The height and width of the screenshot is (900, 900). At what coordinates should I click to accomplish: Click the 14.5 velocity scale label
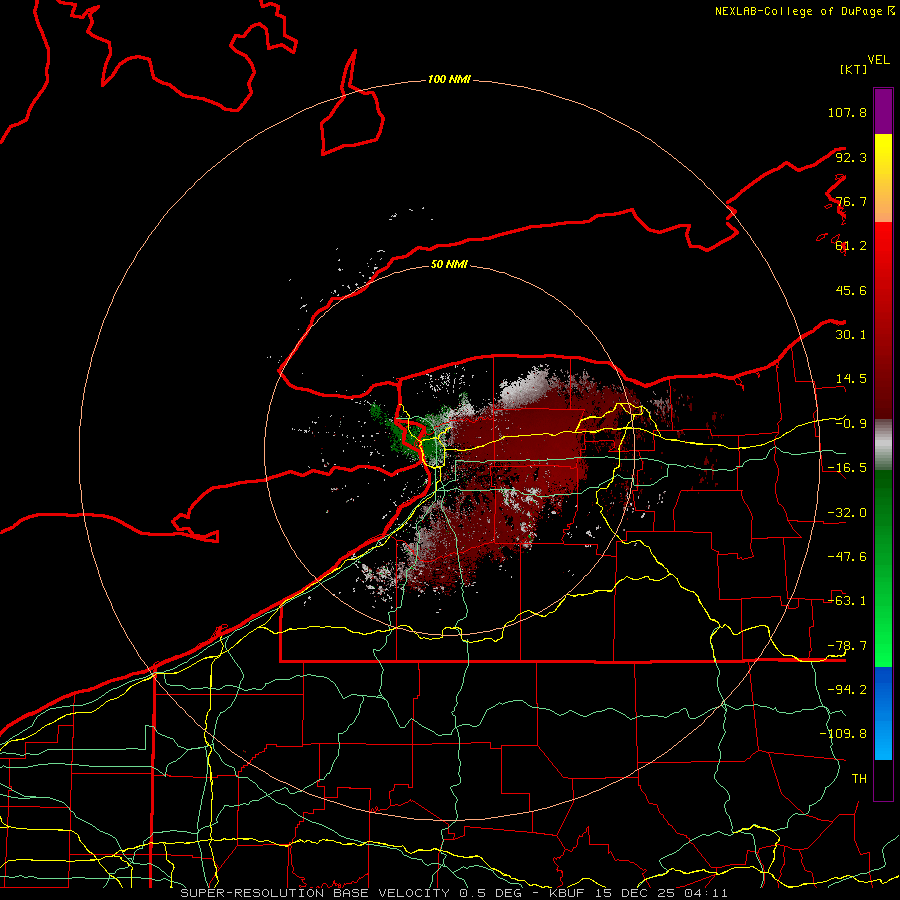[851, 379]
